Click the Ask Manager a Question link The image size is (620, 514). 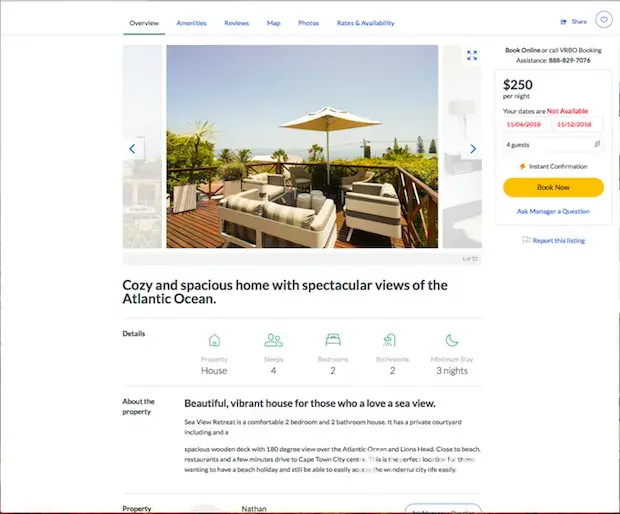point(553,211)
